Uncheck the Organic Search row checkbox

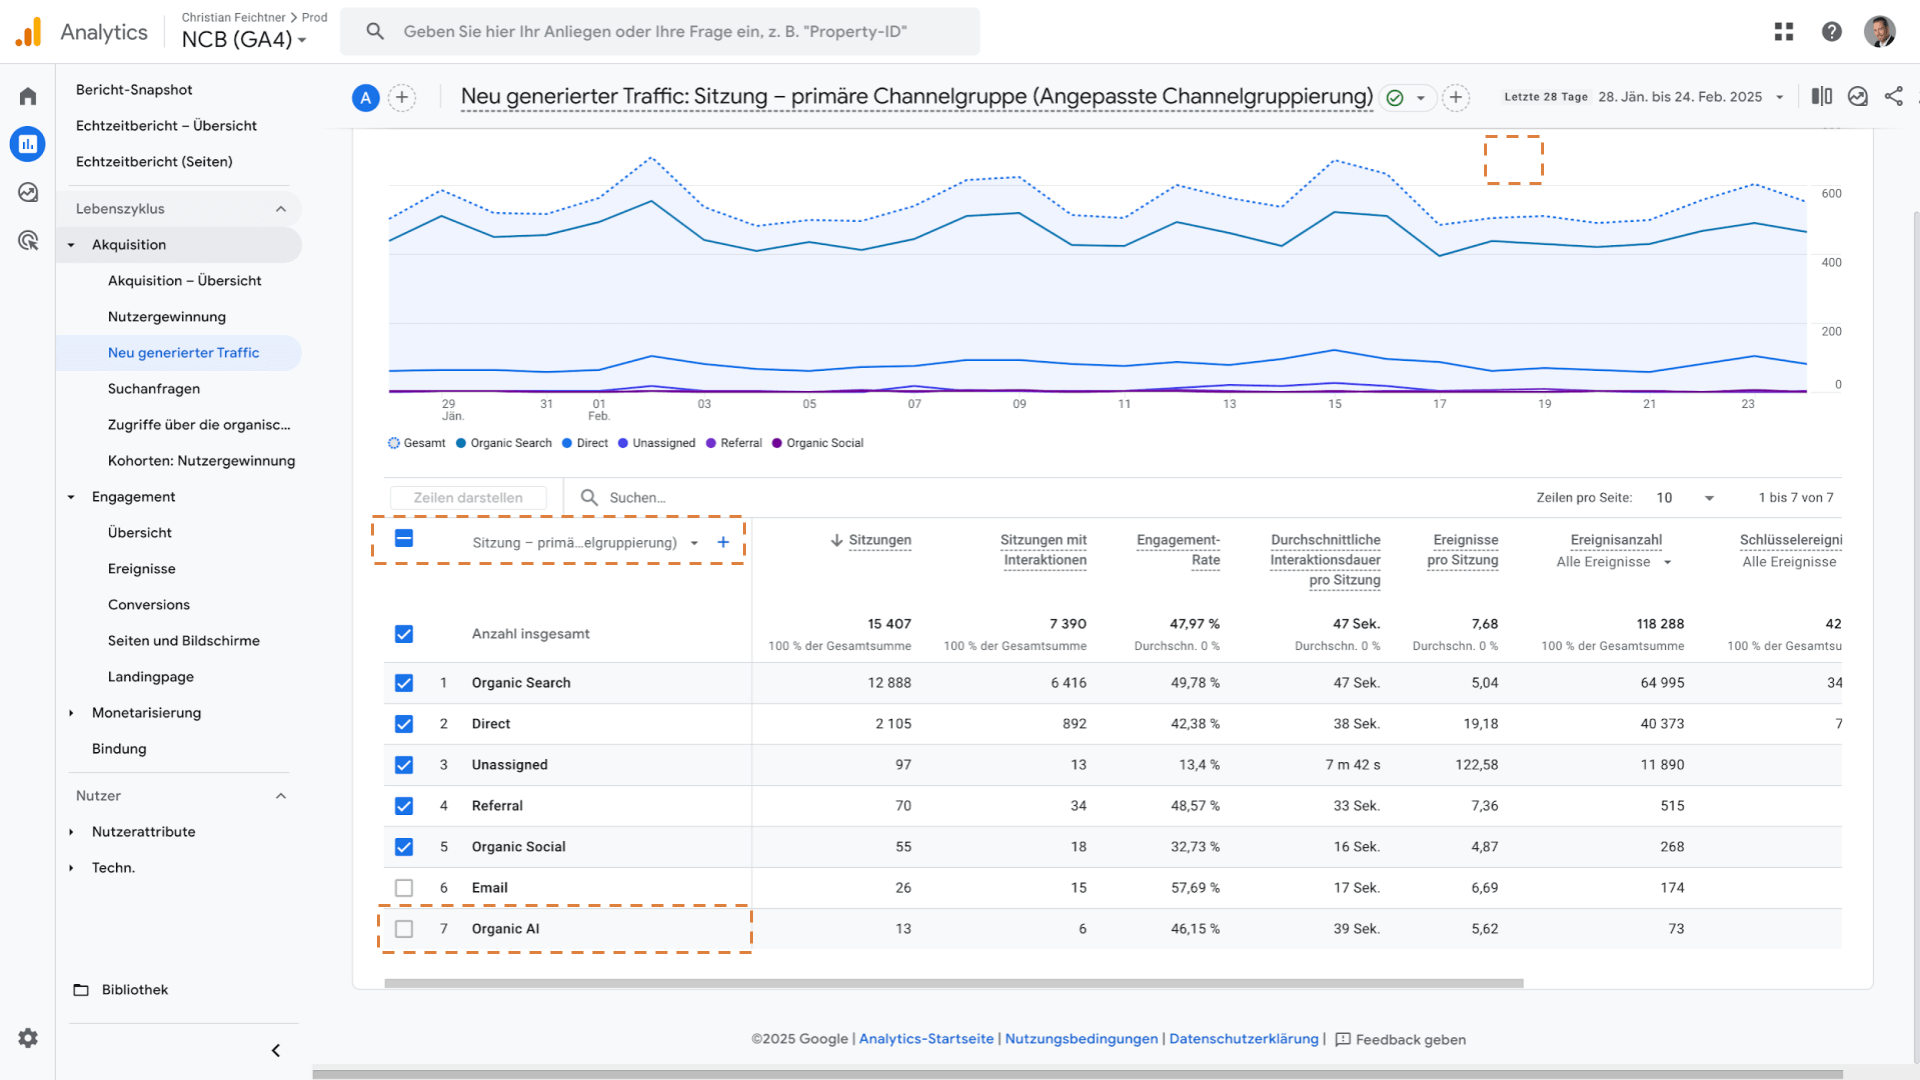[x=404, y=683]
